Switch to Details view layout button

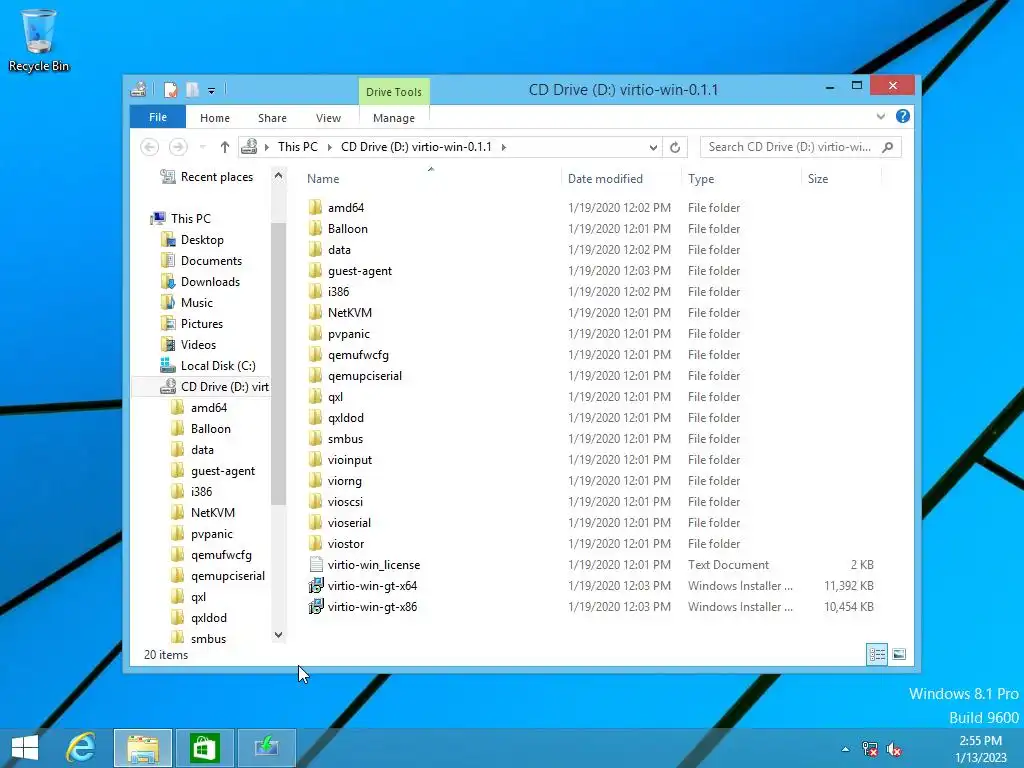tap(876, 654)
